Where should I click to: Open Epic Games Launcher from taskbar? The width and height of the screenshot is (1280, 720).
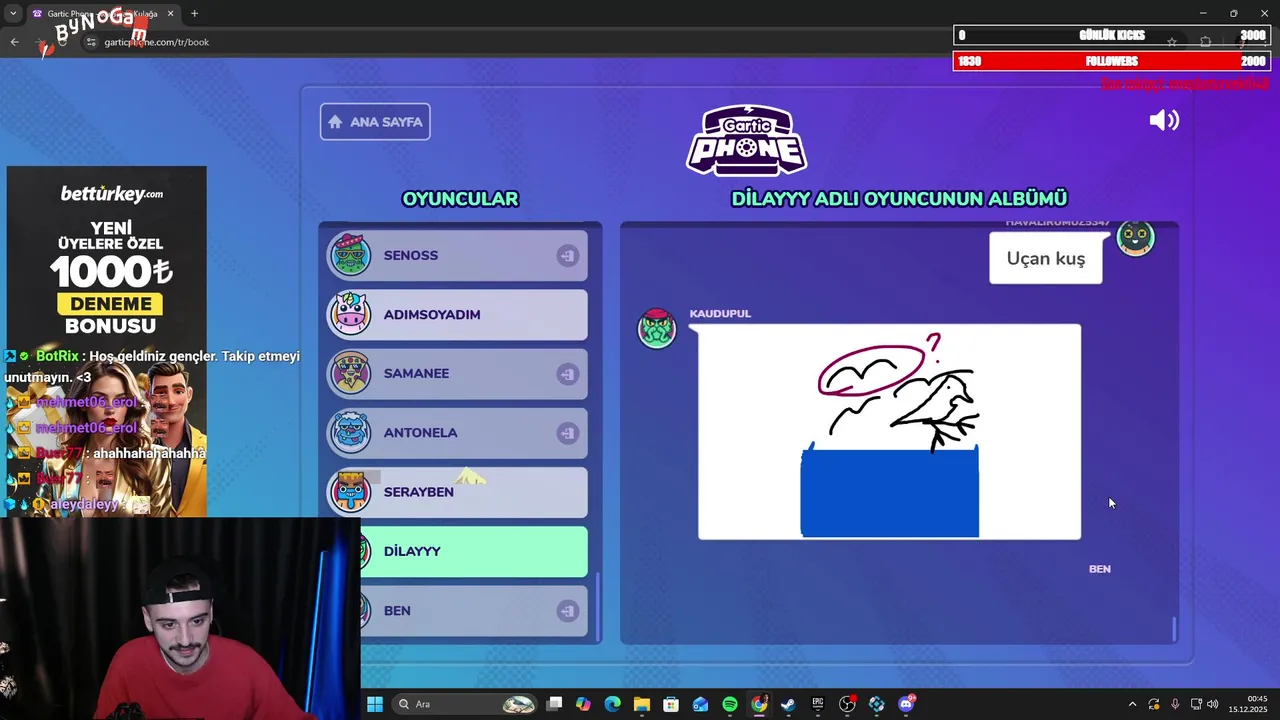(818, 704)
